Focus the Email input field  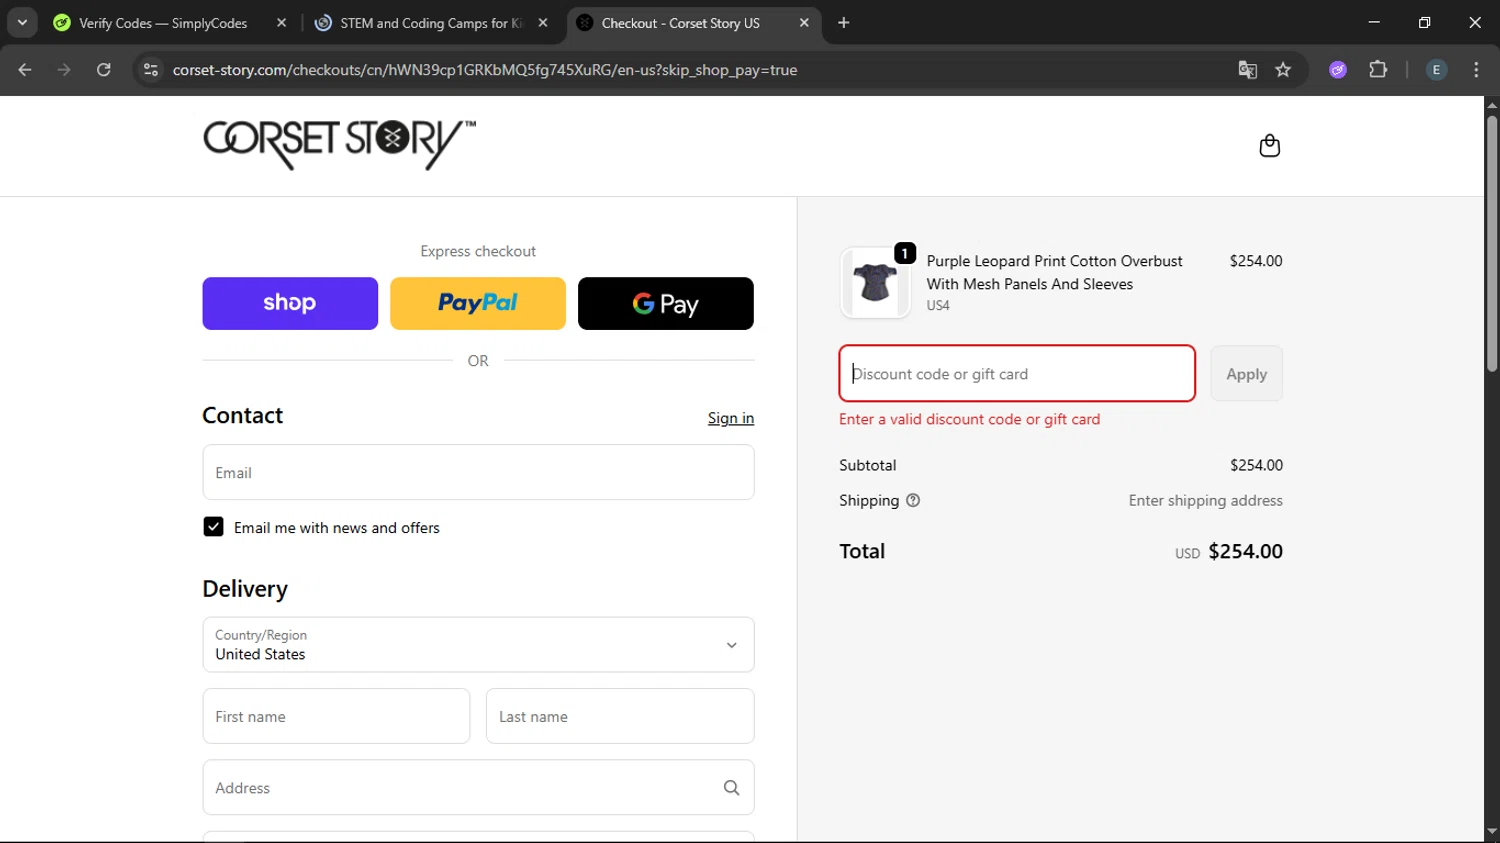[478, 472]
